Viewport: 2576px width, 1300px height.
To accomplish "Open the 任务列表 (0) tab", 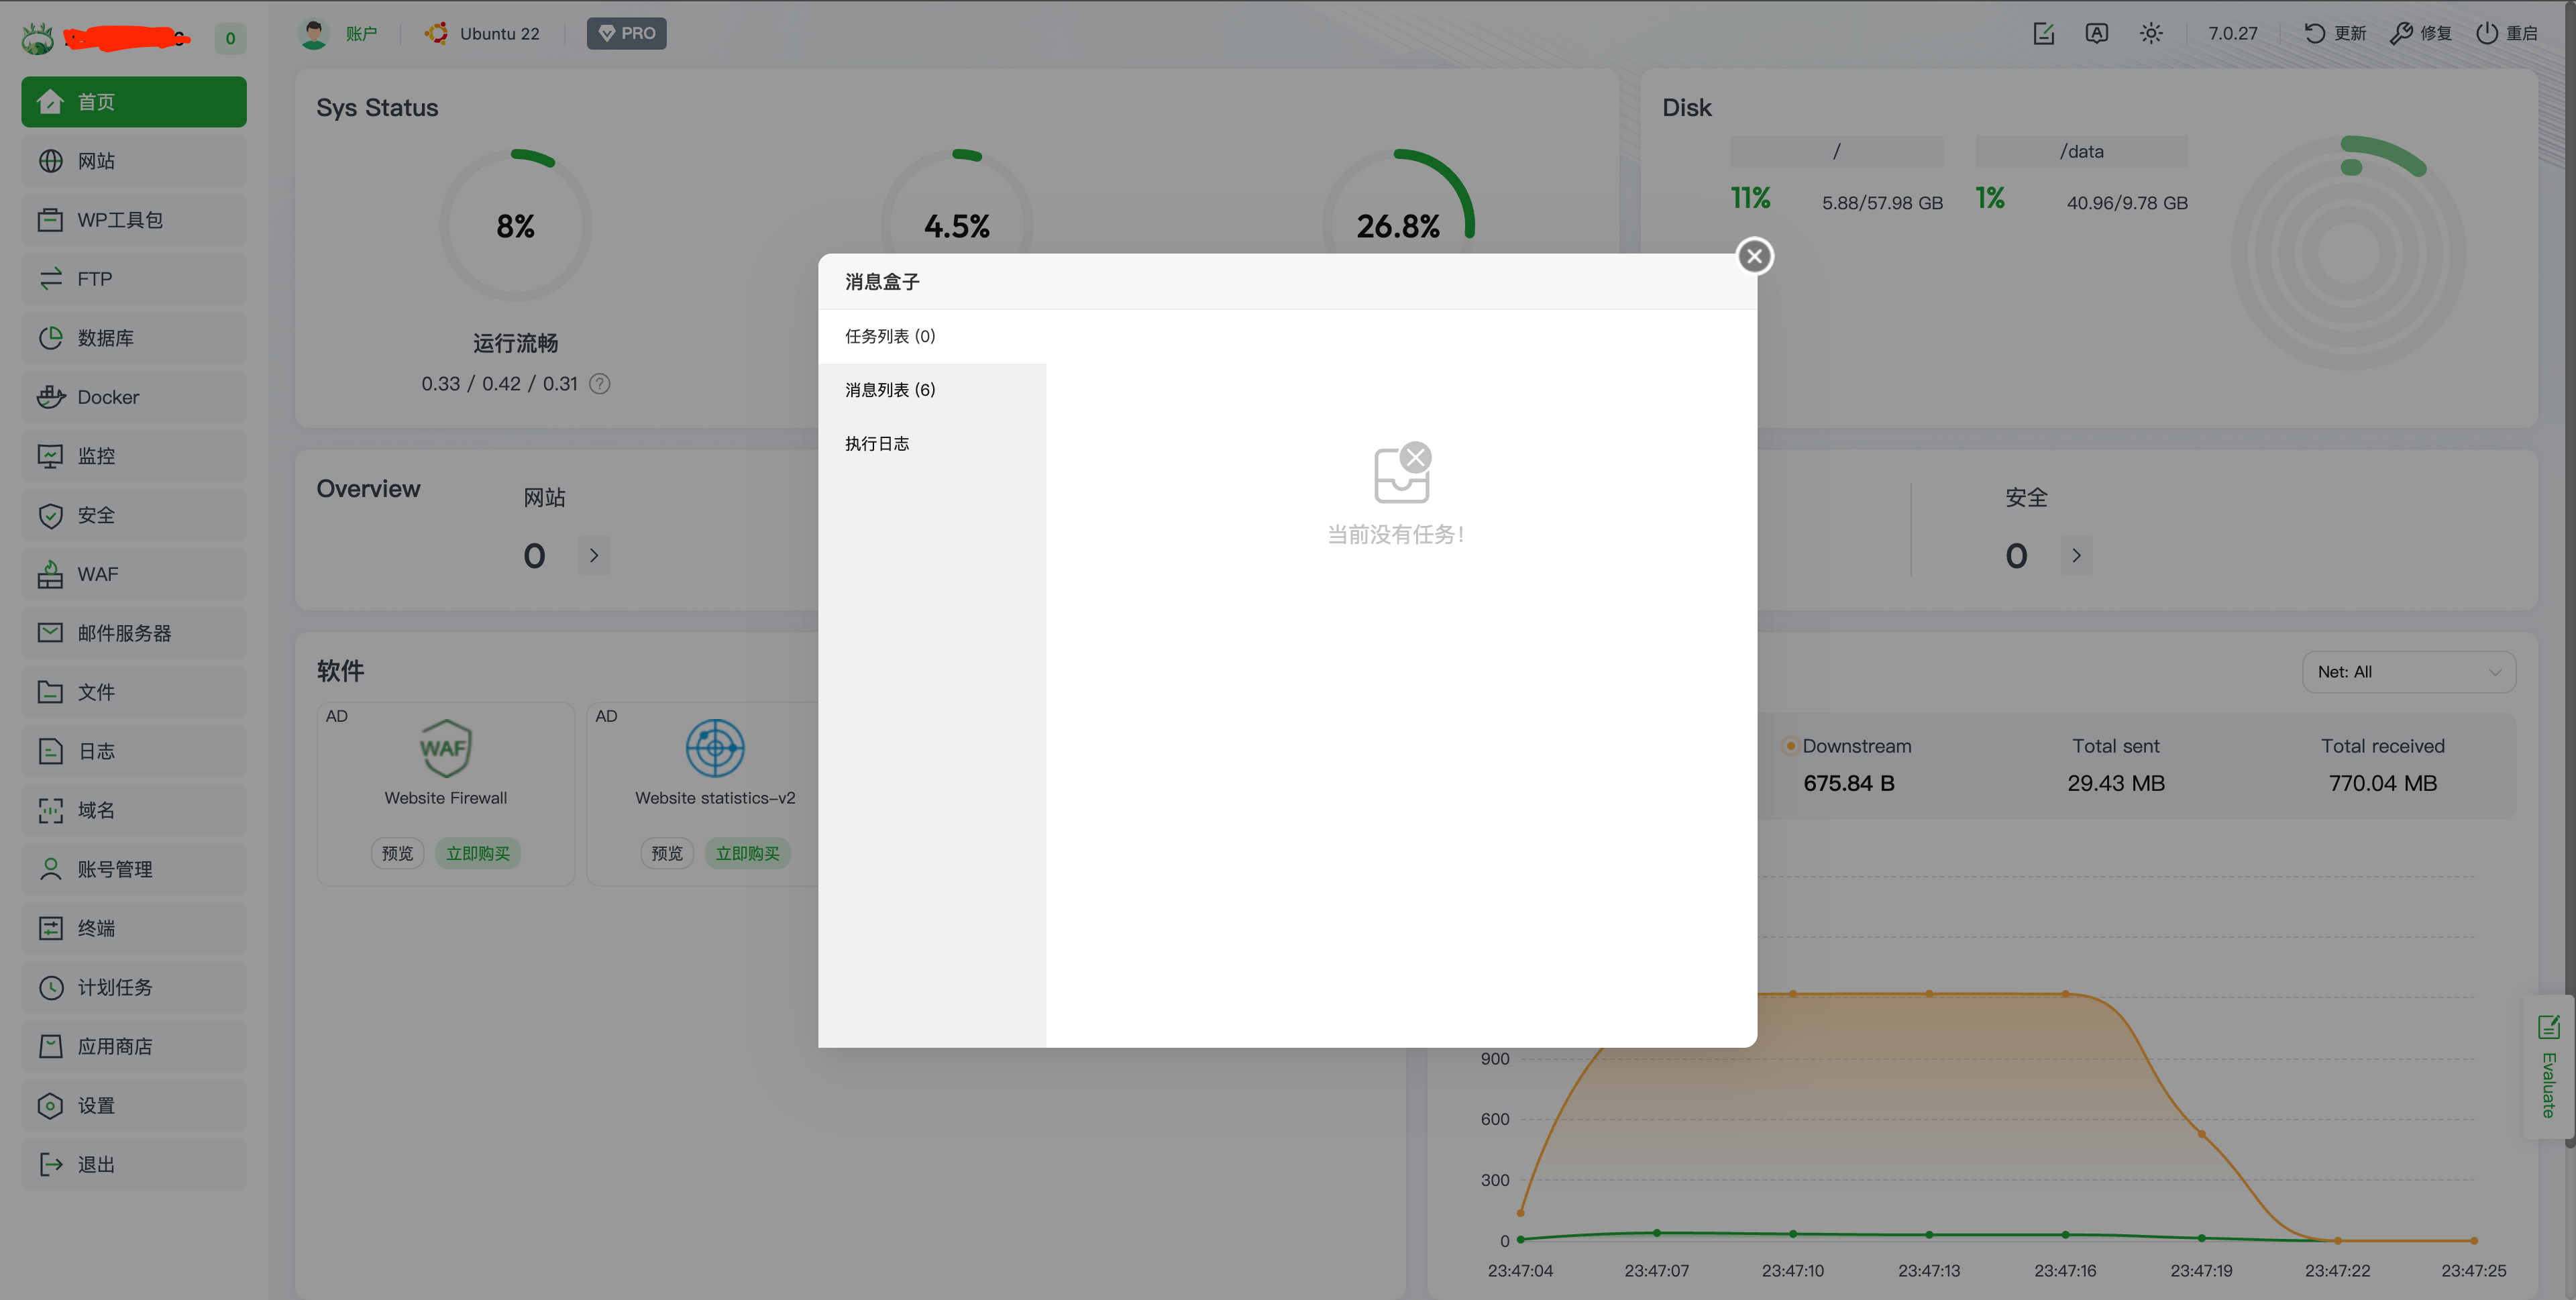I will pyautogui.click(x=890, y=336).
